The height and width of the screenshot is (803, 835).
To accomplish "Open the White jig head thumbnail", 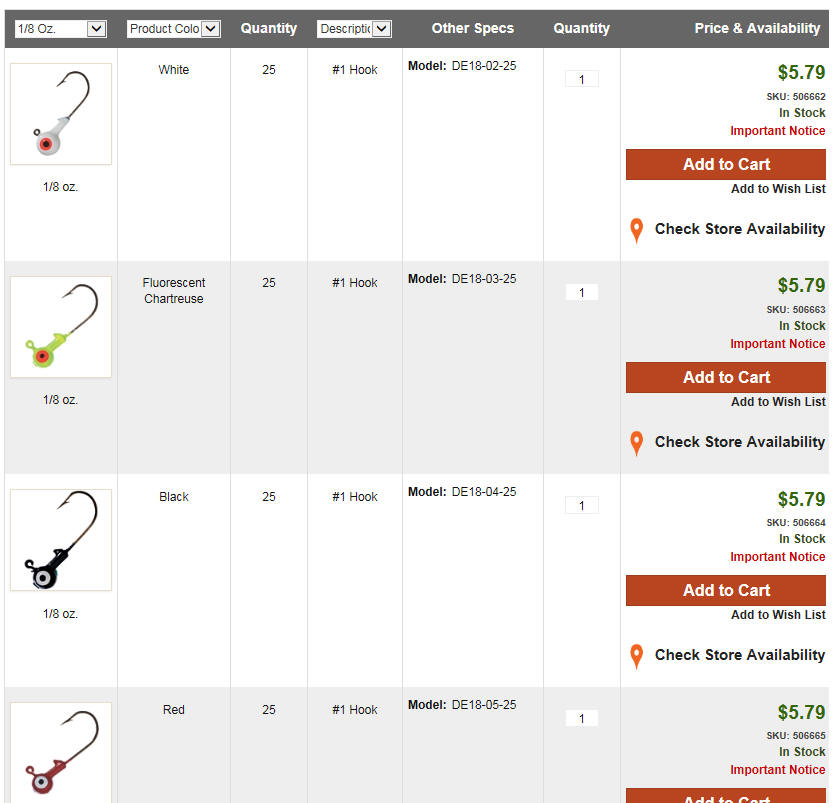I will click(x=61, y=114).
